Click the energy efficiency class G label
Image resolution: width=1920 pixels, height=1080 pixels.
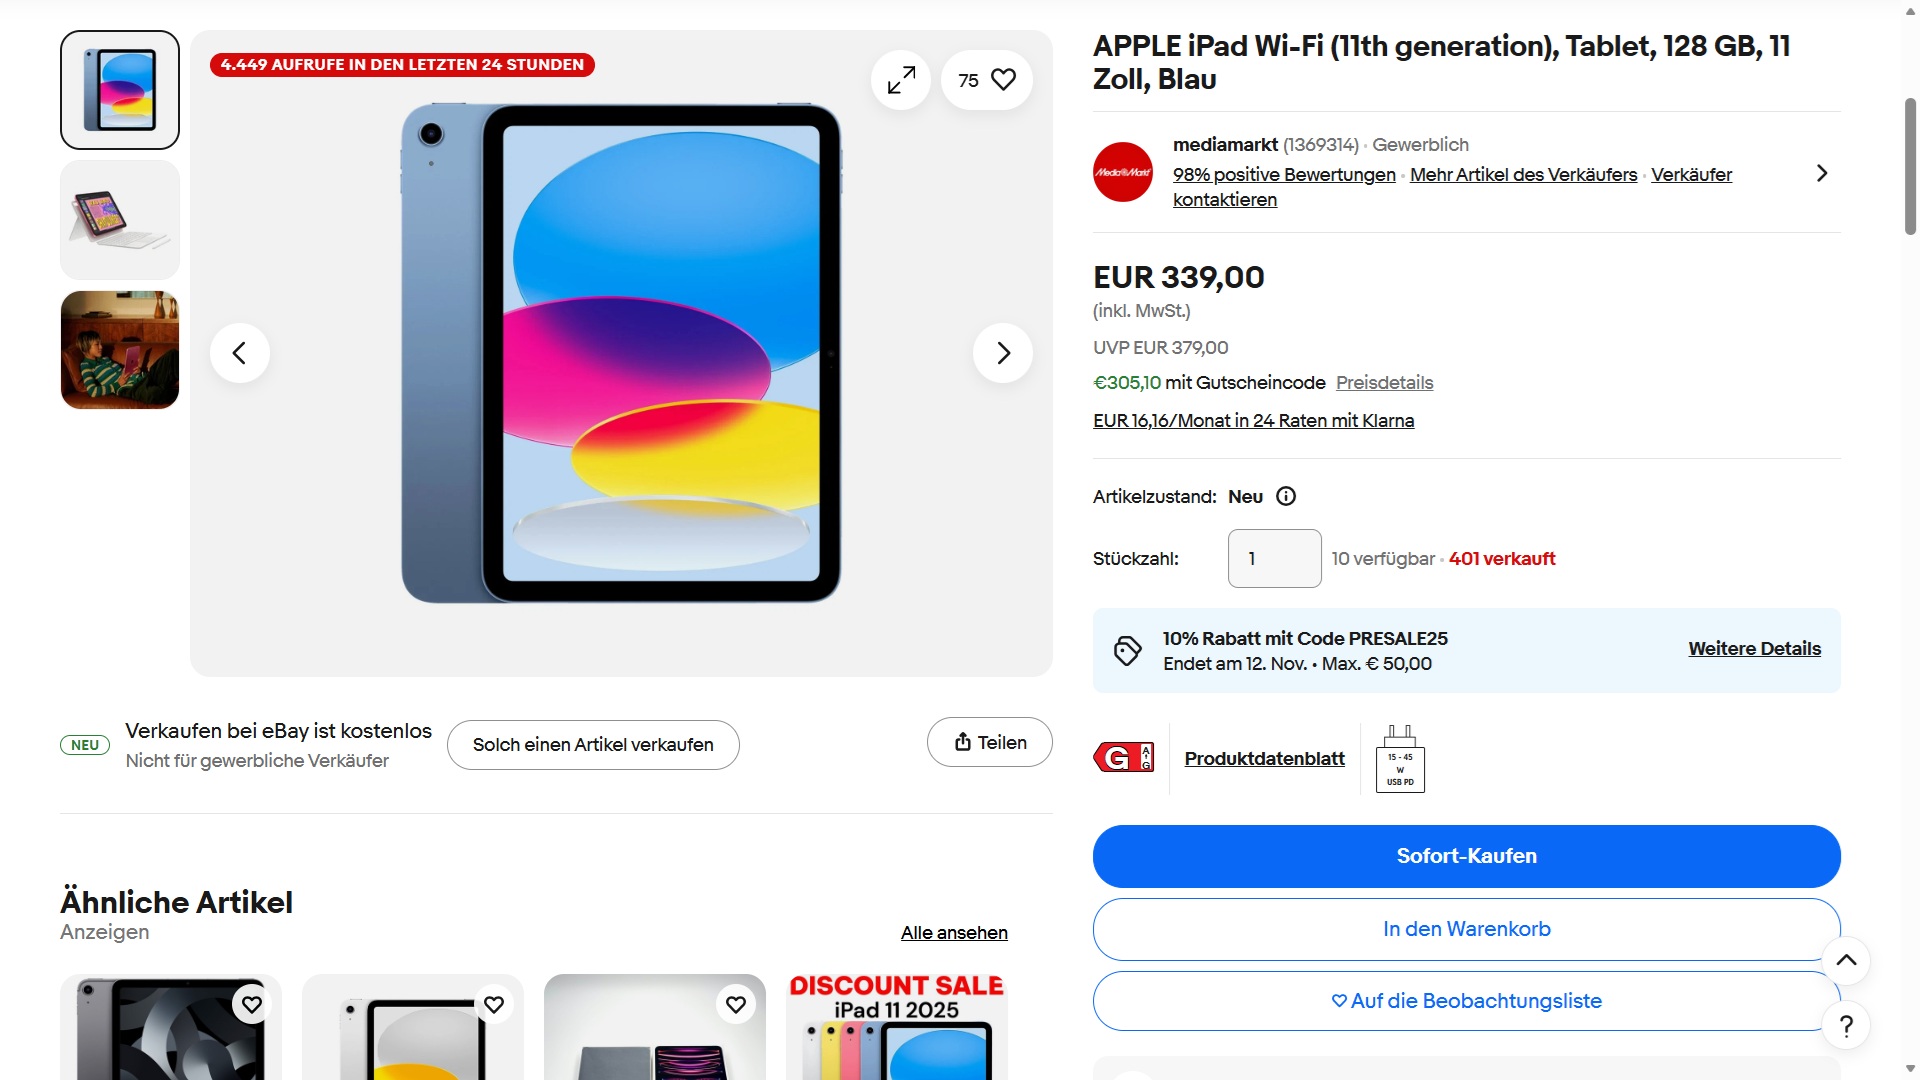[1123, 758]
